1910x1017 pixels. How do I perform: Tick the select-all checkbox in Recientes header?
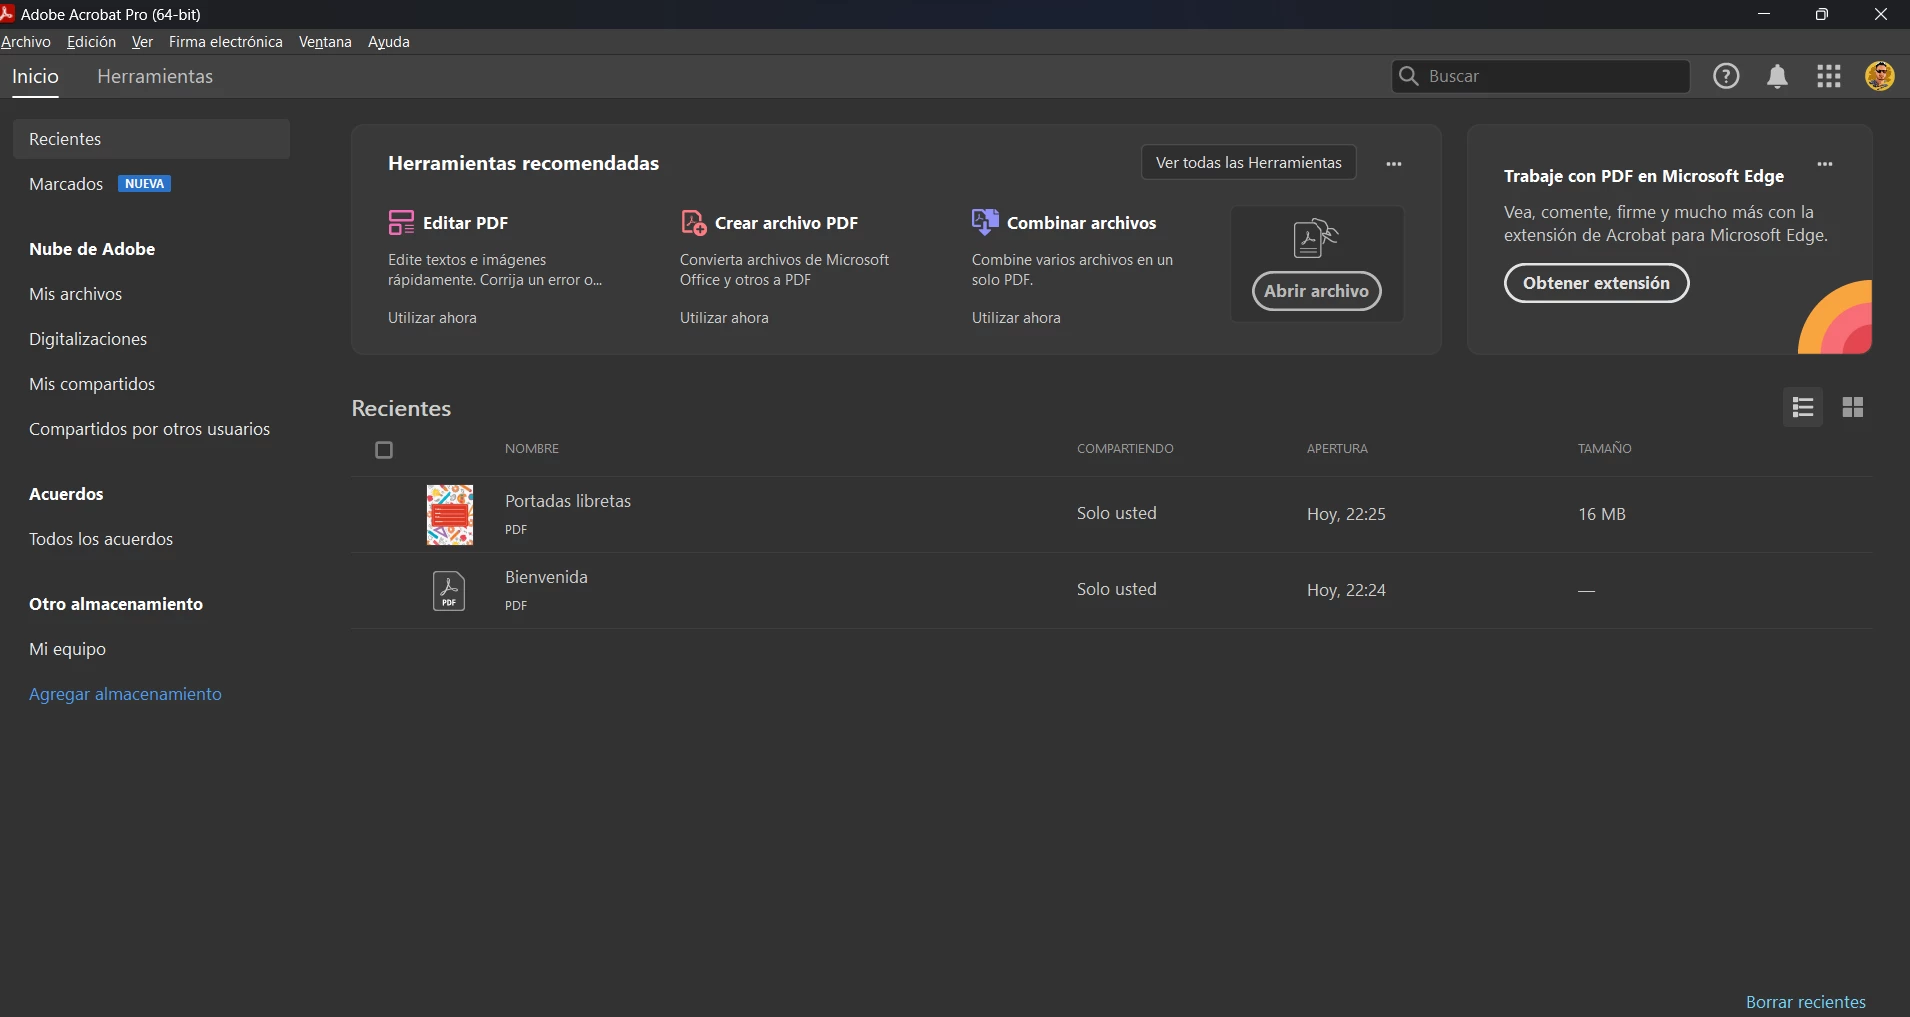[384, 450]
